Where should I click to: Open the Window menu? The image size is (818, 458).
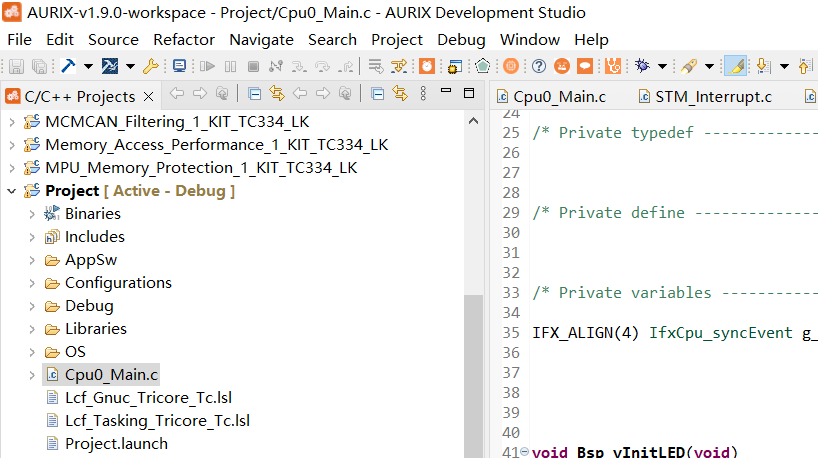point(530,40)
